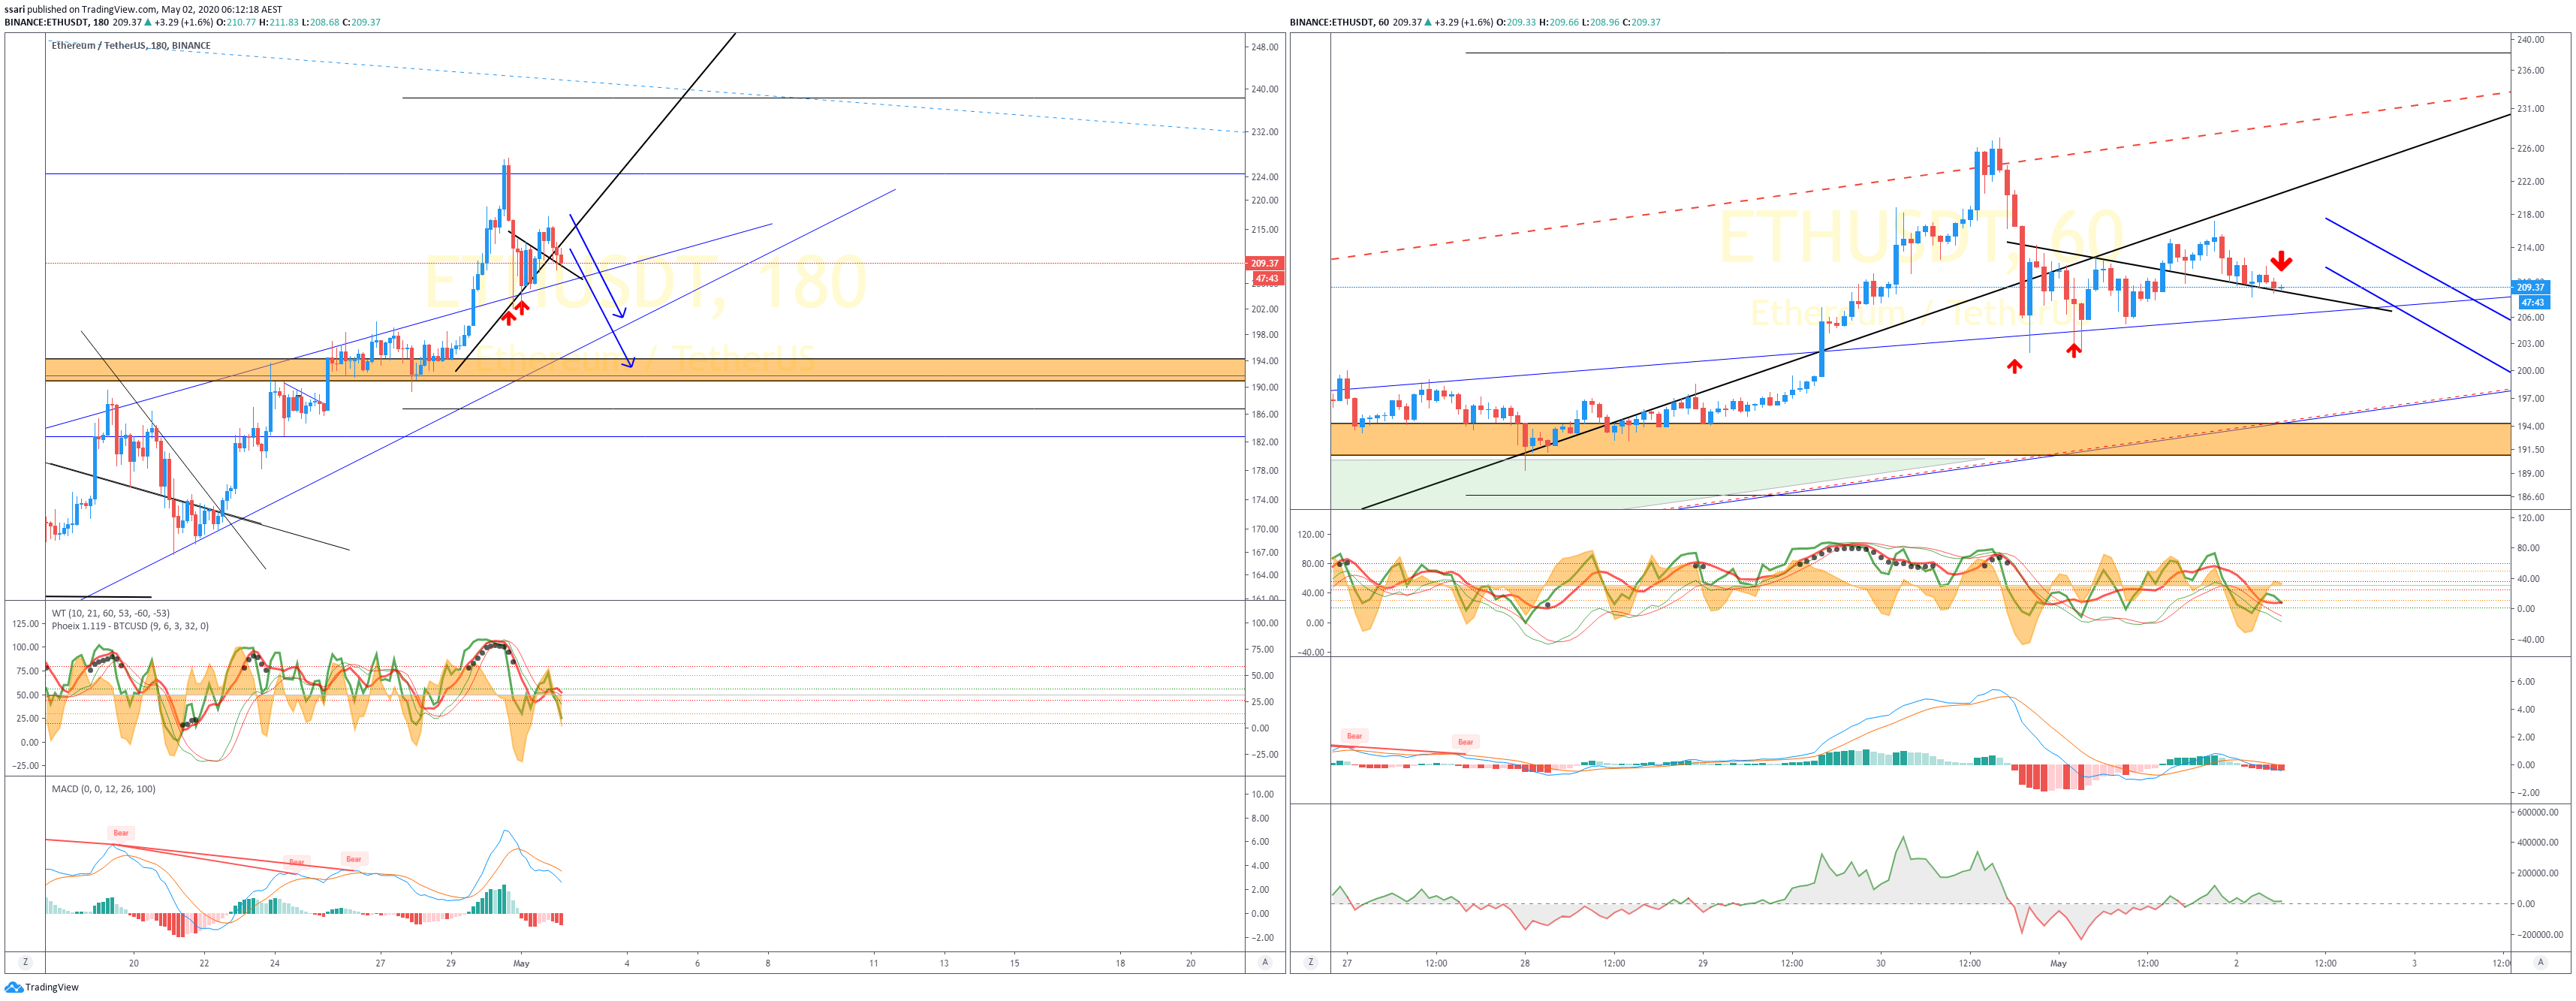The width and height of the screenshot is (2576, 1001).
Task: Click the blue 209.37 price tag on the 60 chart
Action: point(2531,287)
